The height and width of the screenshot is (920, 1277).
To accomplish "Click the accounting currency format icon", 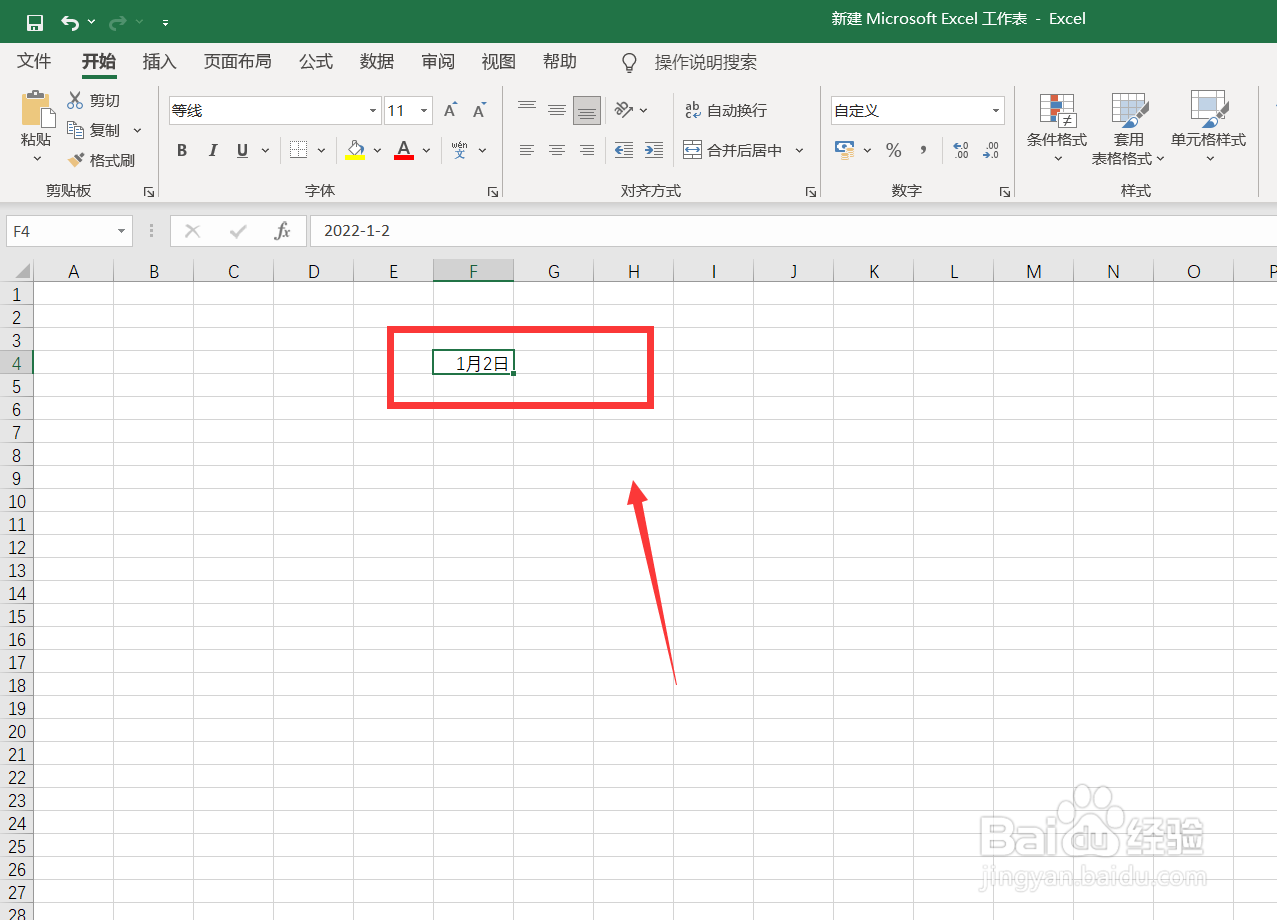I will pos(845,150).
